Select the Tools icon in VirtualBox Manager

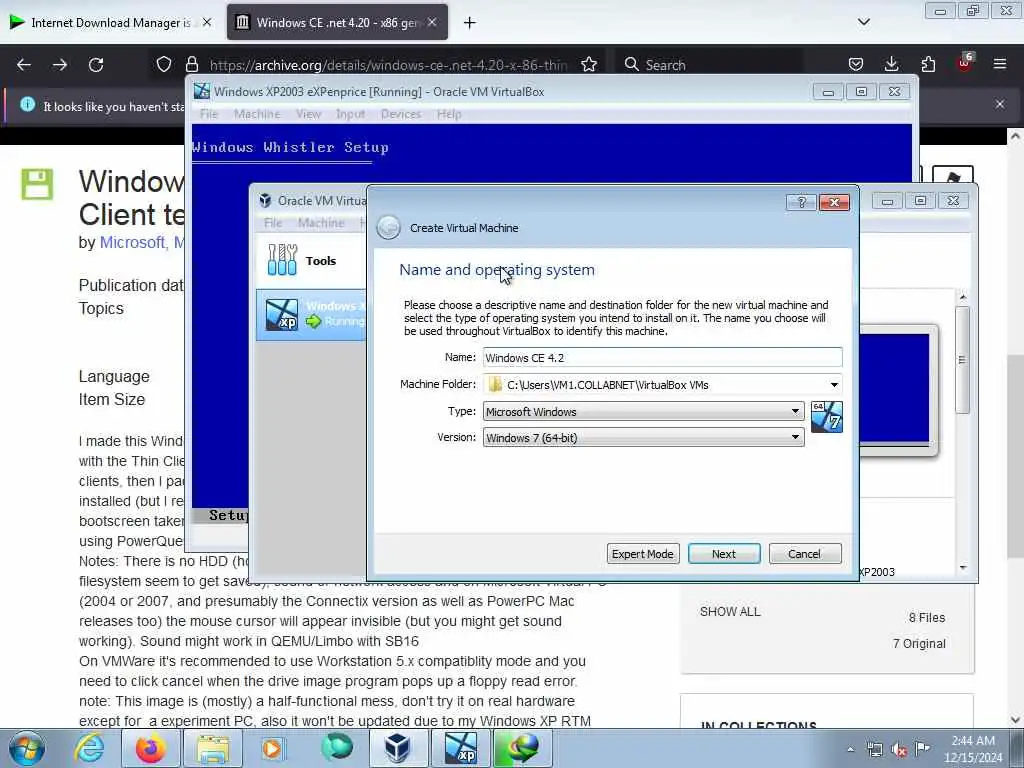click(282, 260)
